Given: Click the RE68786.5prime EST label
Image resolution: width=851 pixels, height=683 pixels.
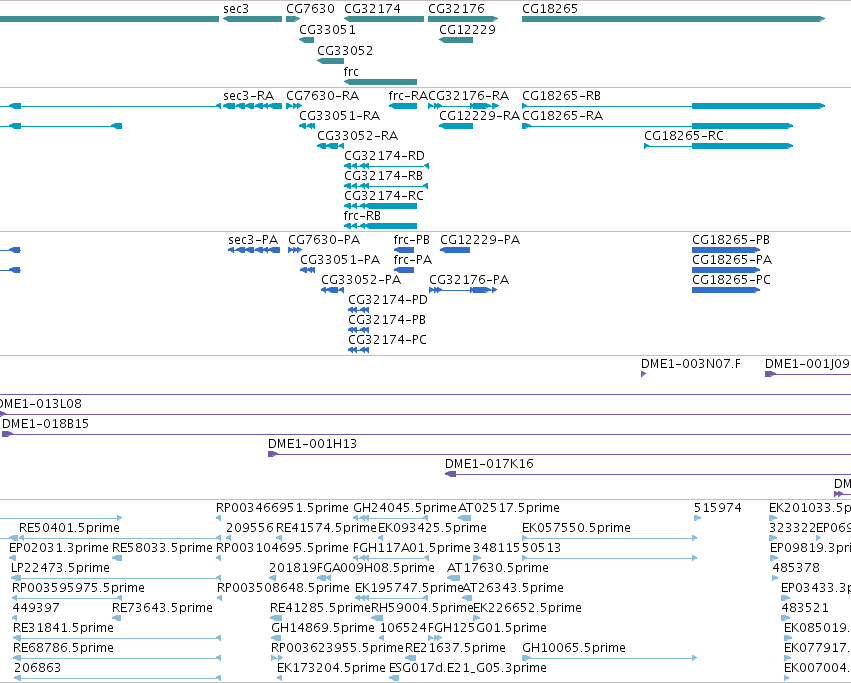Looking at the screenshot, I should tap(63, 648).
